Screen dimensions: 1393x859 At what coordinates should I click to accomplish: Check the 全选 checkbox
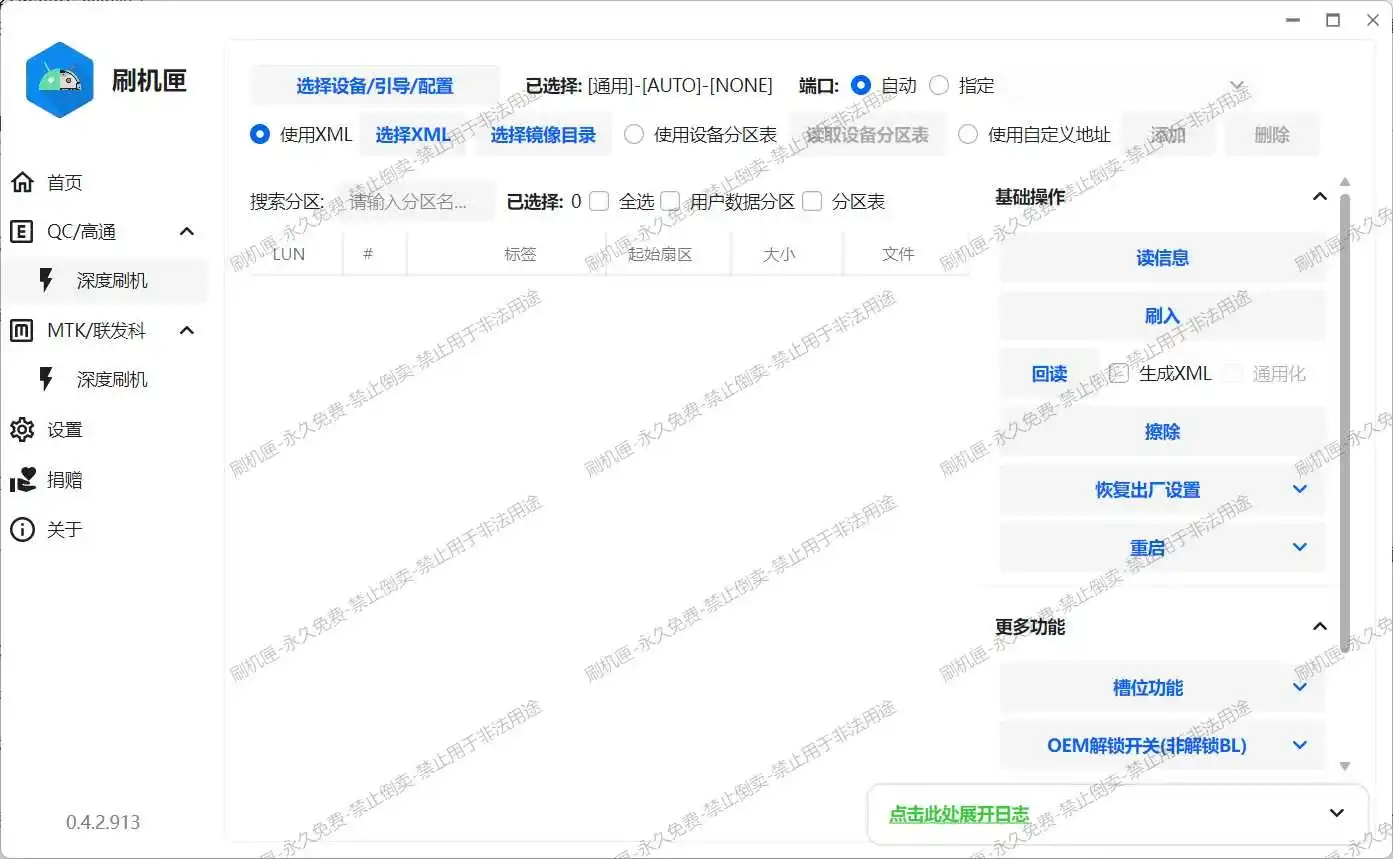(x=599, y=202)
